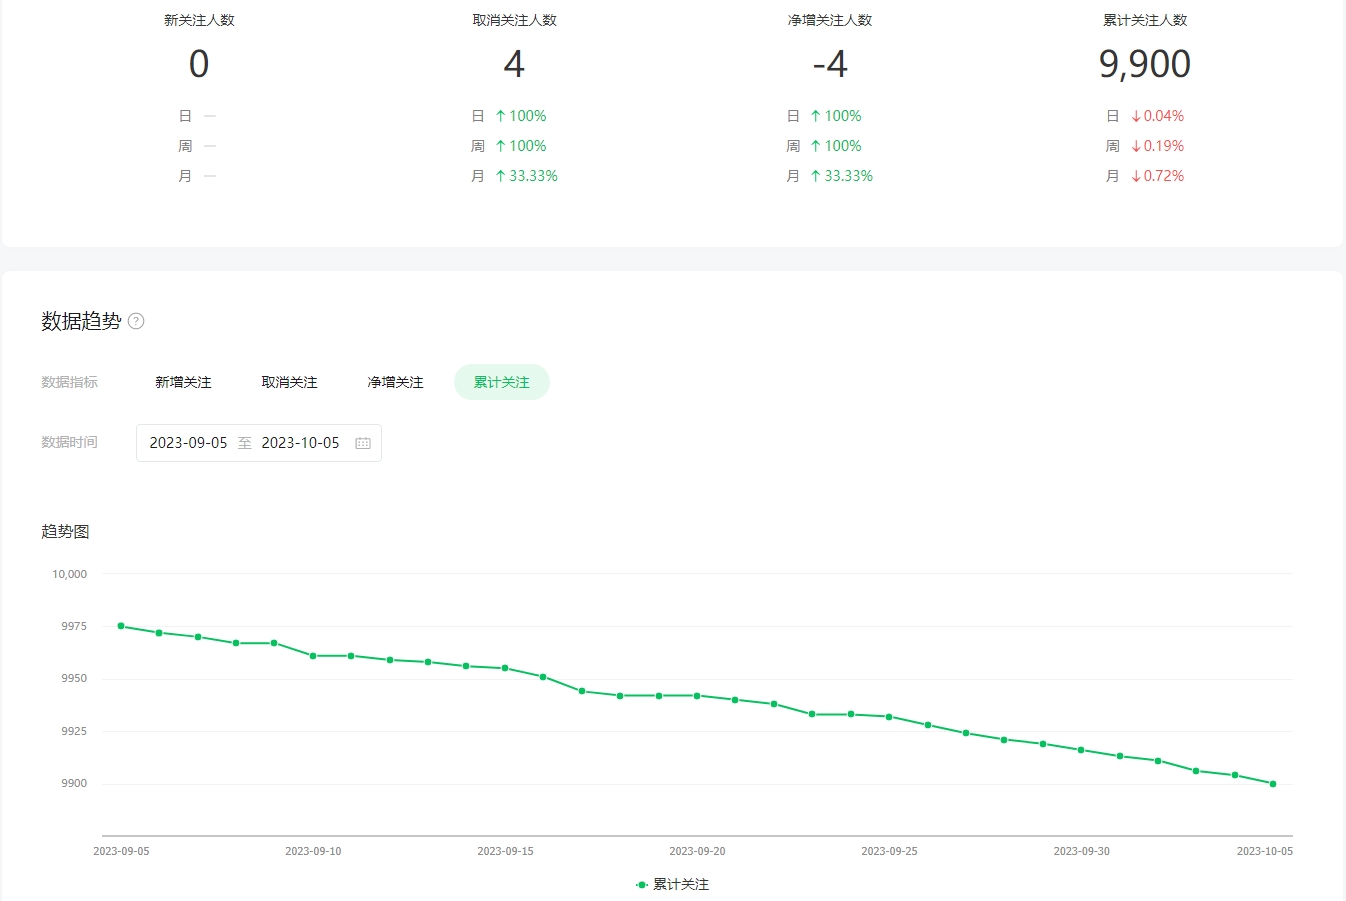Viewport: 1346px width, 901px height.
Task: Click the chart data point at 2023-09-20
Action: 697,696
